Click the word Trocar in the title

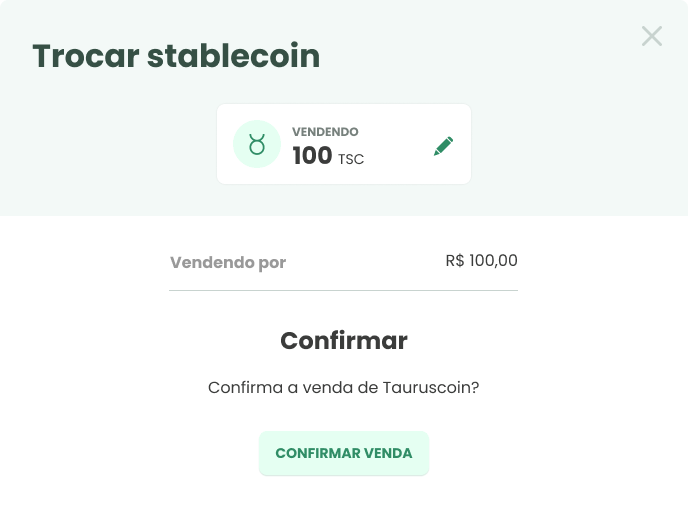click(x=86, y=56)
